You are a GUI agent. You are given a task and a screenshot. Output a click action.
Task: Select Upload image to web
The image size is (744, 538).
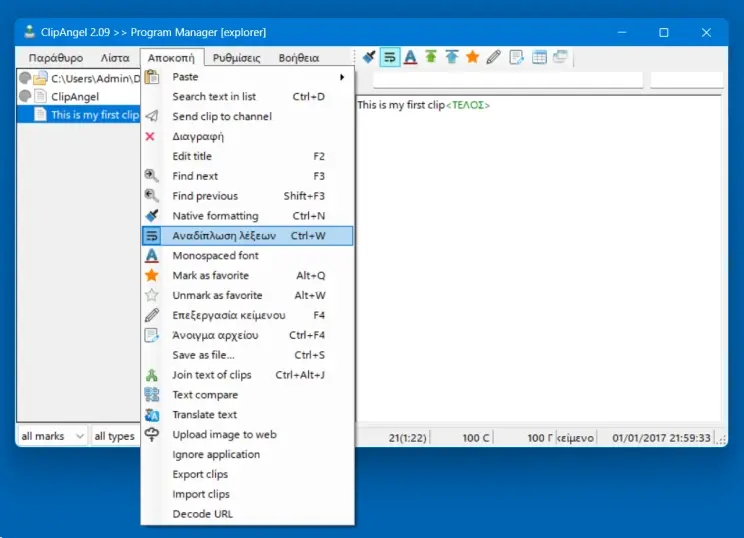[248, 435]
